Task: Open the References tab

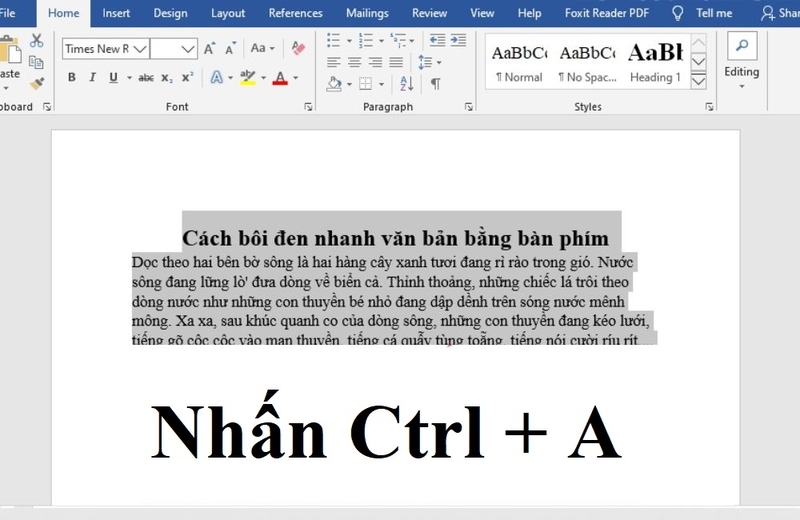Action: [x=295, y=13]
